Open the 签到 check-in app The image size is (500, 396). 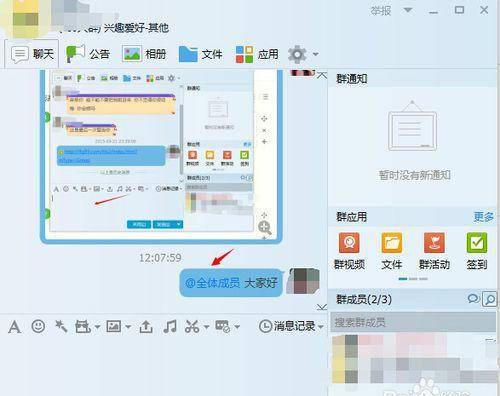pyautogui.click(x=477, y=251)
